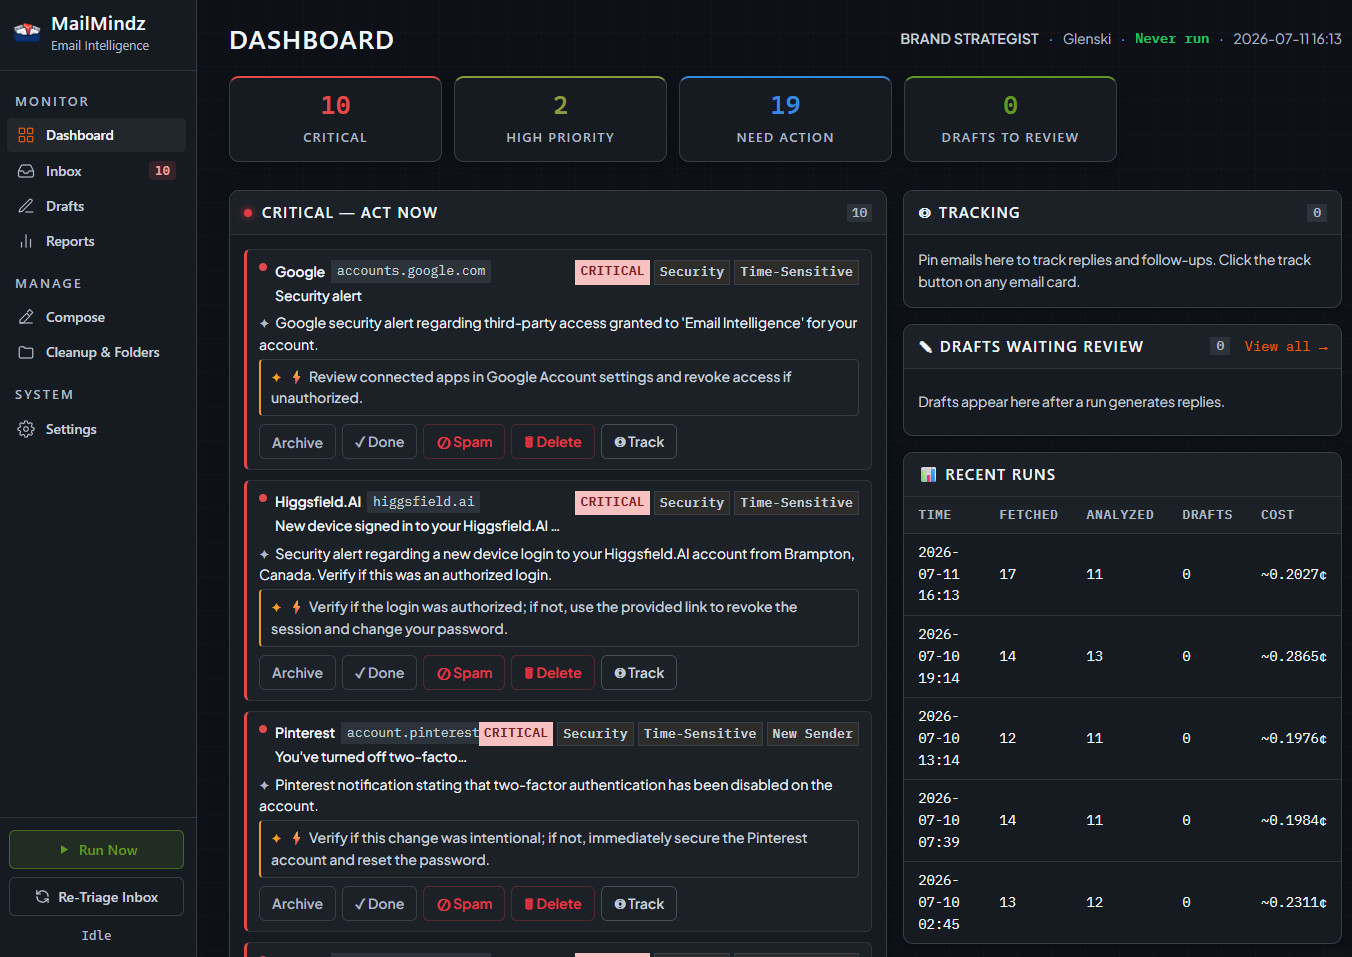Screen dimensions: 1352x957
Task: Click the CRITICAL tag on Google email
Action: [612, 272]
